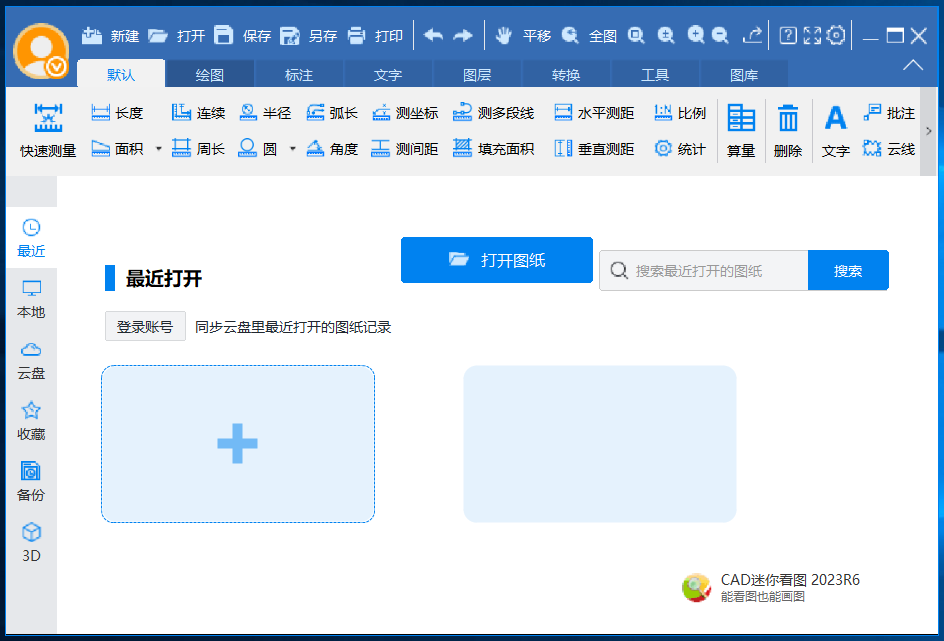
Task: Click the Delete (删除) trash icon
Action: (788, 130)
